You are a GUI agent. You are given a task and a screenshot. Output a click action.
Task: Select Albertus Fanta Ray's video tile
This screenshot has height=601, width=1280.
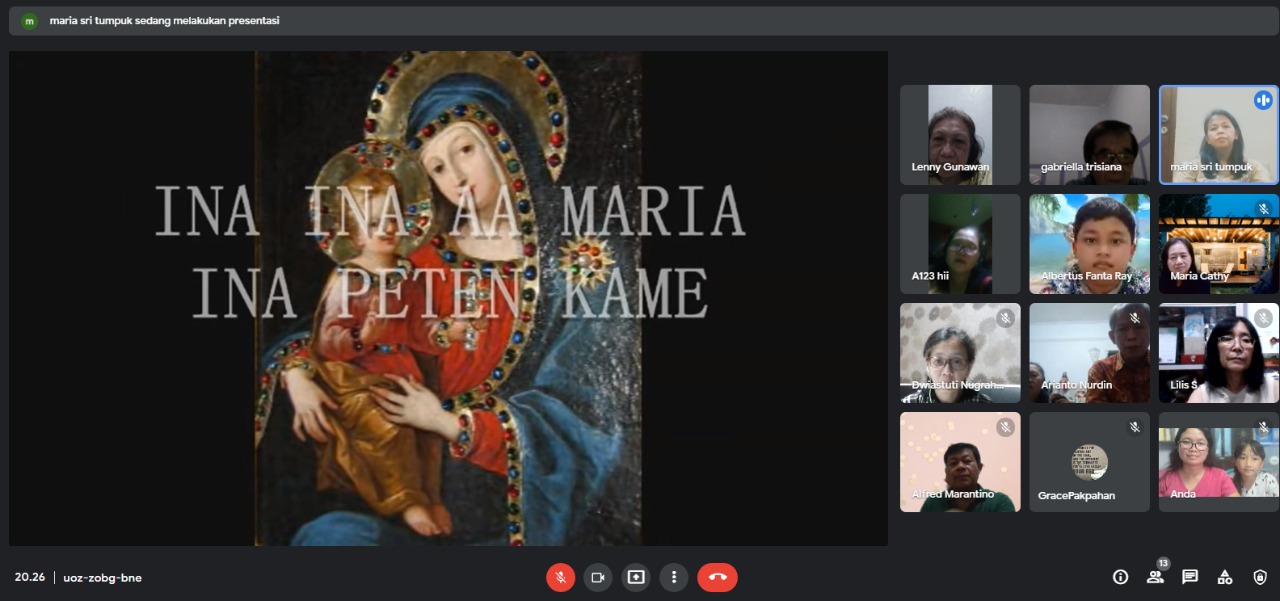pyautogui.click(x=1090, y=244)
